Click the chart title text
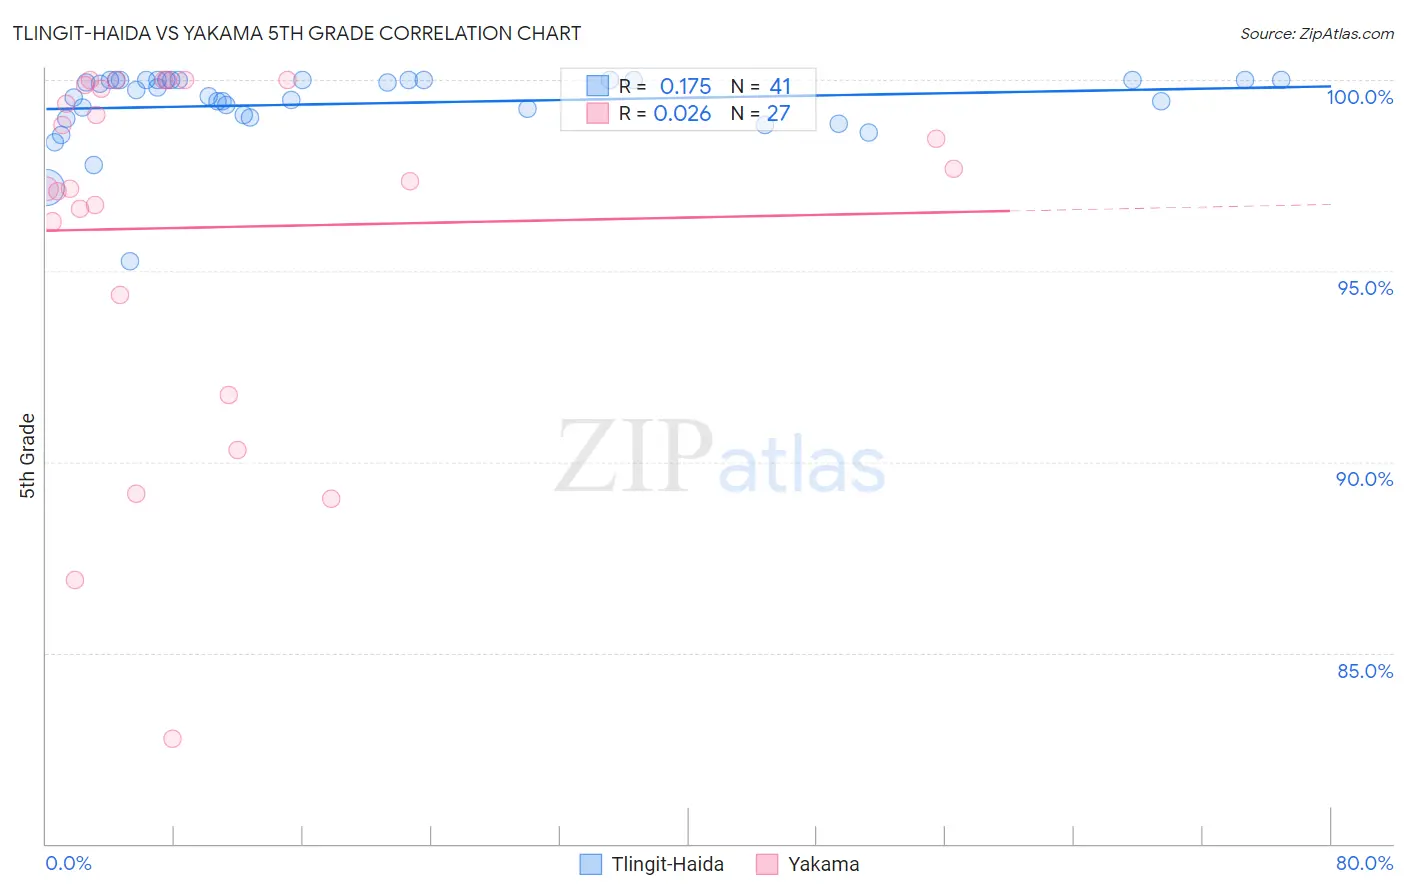Viewport: 1406px width, 892px height. coord(297,33)
